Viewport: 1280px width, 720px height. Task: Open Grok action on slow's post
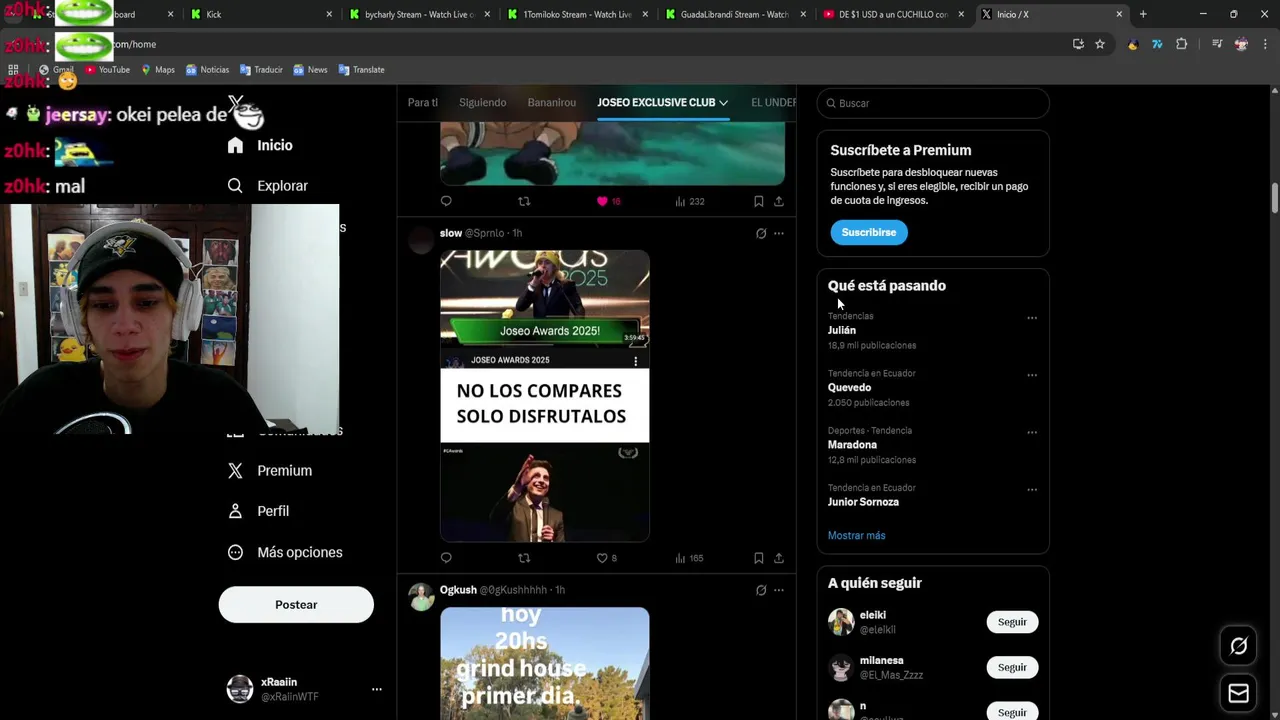[761, 233]
